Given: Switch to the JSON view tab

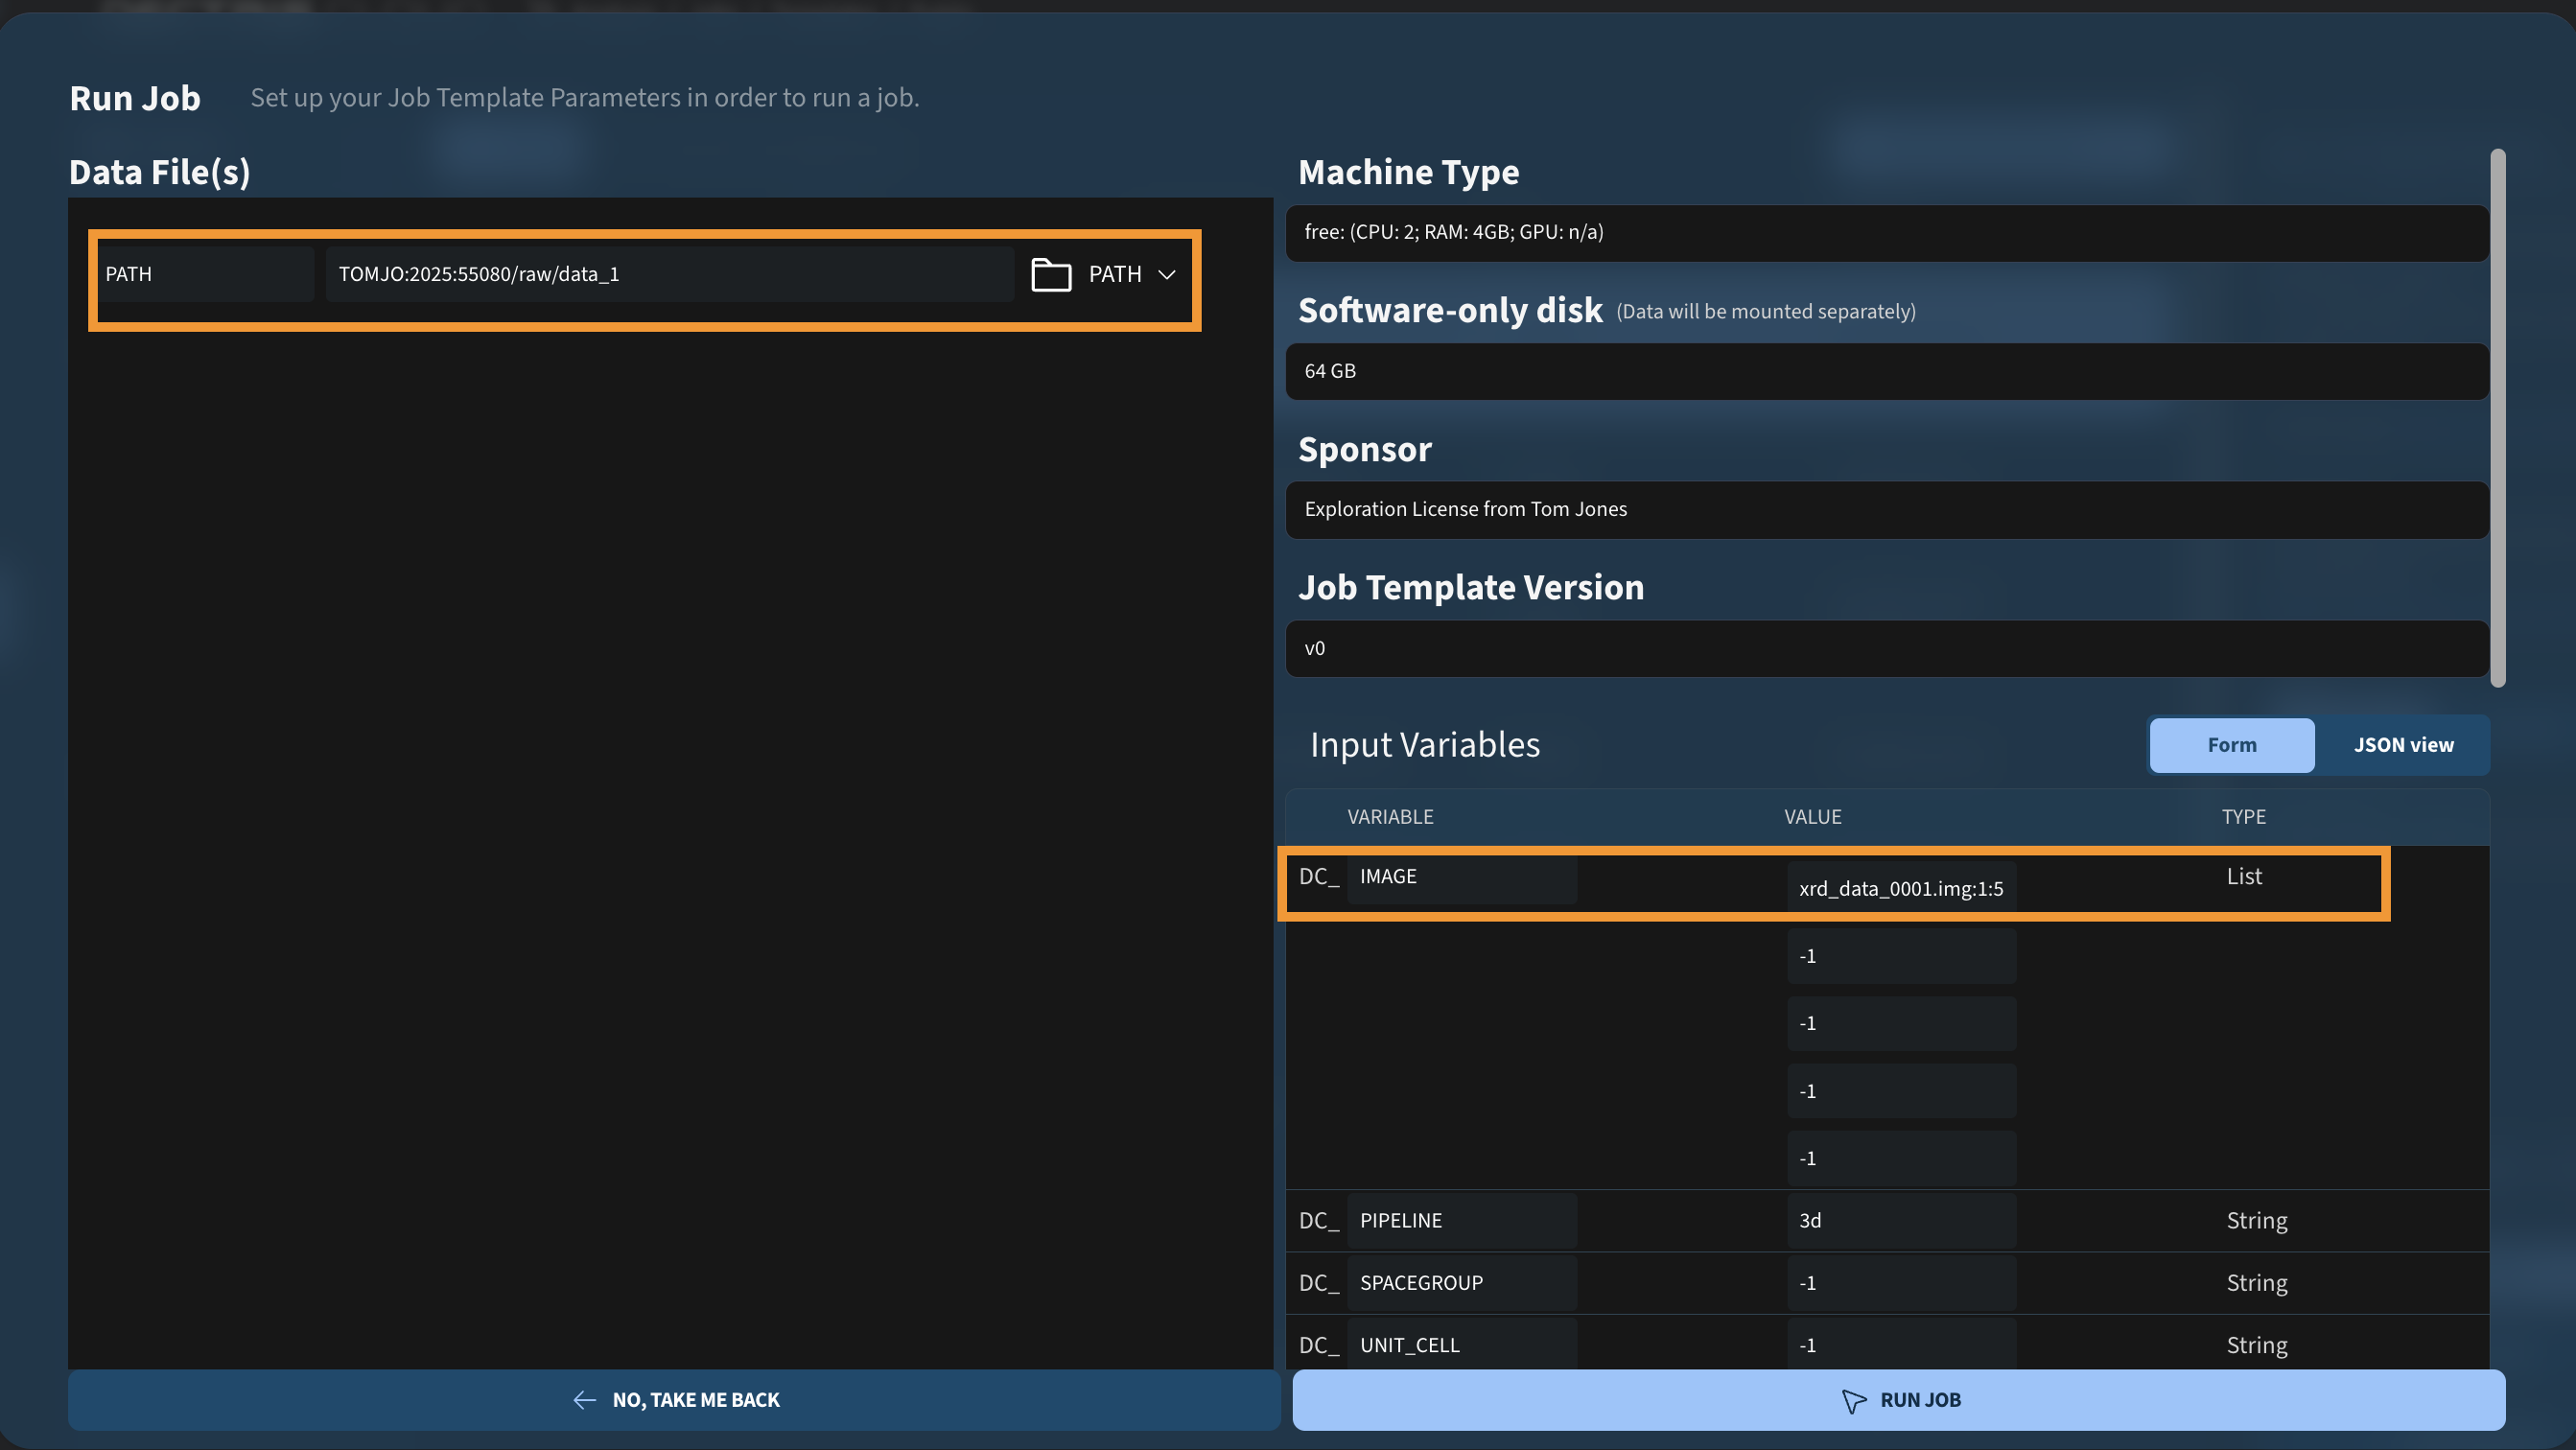Looking at the screenshot, I should coord(2403,745).
